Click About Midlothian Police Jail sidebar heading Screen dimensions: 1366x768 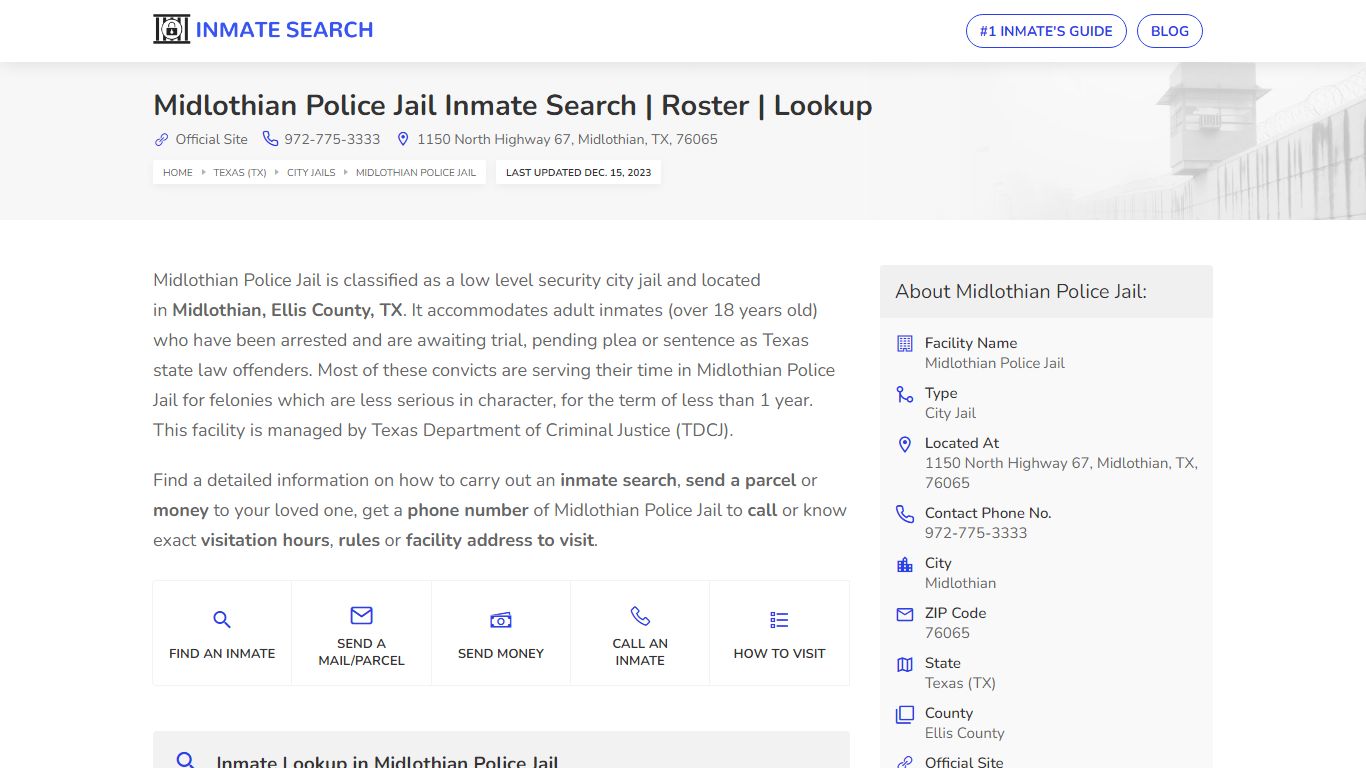(1021, 291)
